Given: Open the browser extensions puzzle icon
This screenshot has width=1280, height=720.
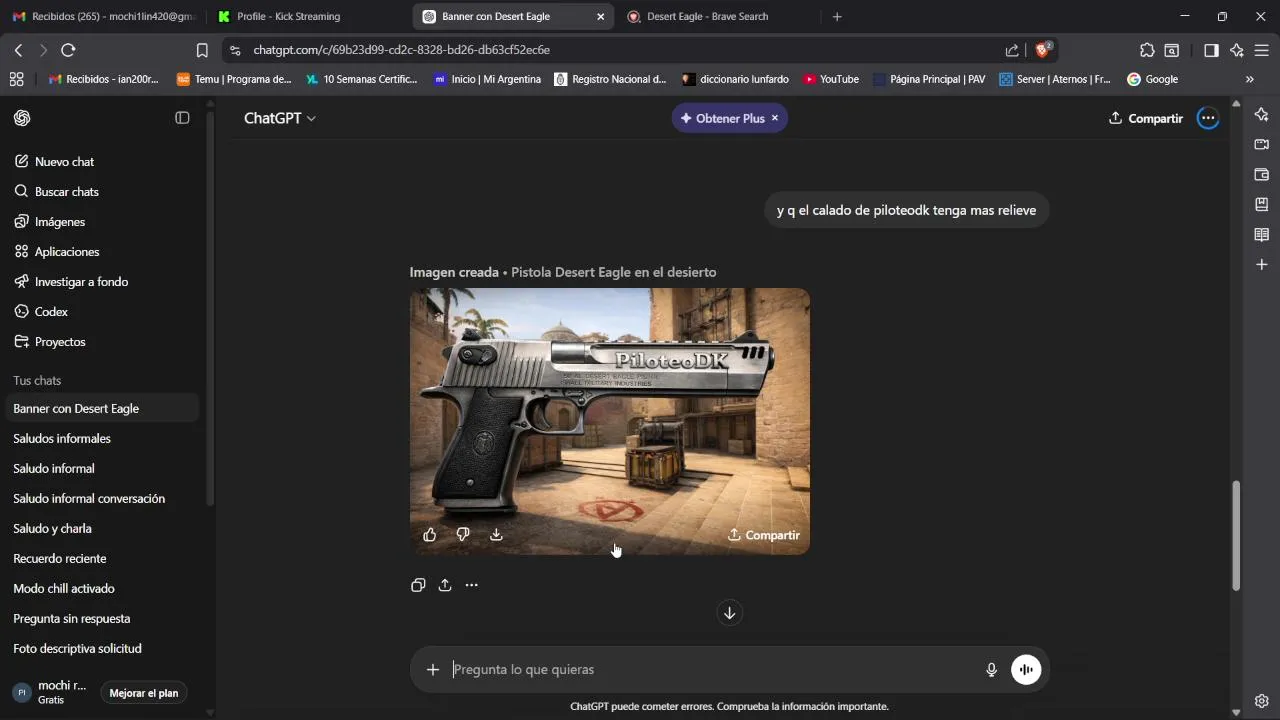Looking at the screenshot, I should click(x=1147, y=50).
